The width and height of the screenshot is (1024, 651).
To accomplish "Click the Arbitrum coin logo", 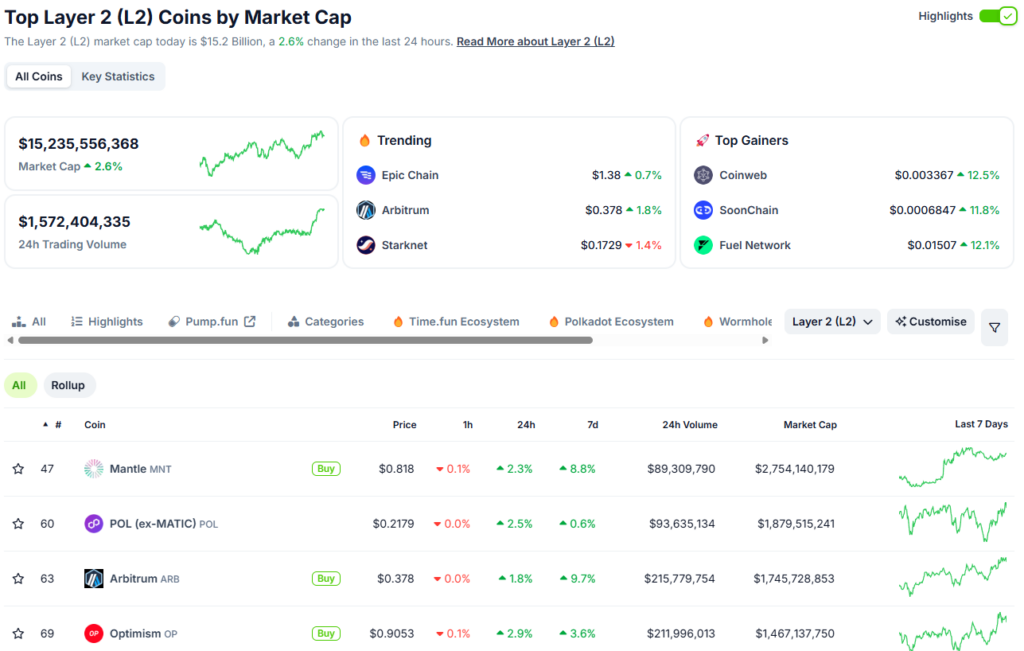I will pos(91,578).
